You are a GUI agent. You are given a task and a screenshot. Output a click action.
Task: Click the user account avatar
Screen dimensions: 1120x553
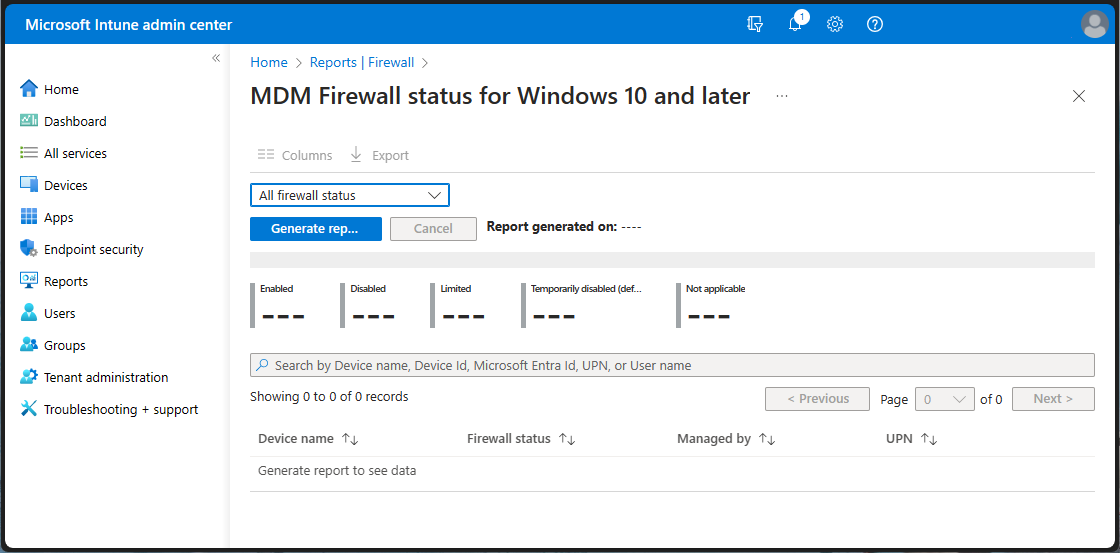(x=1095, y=24)
